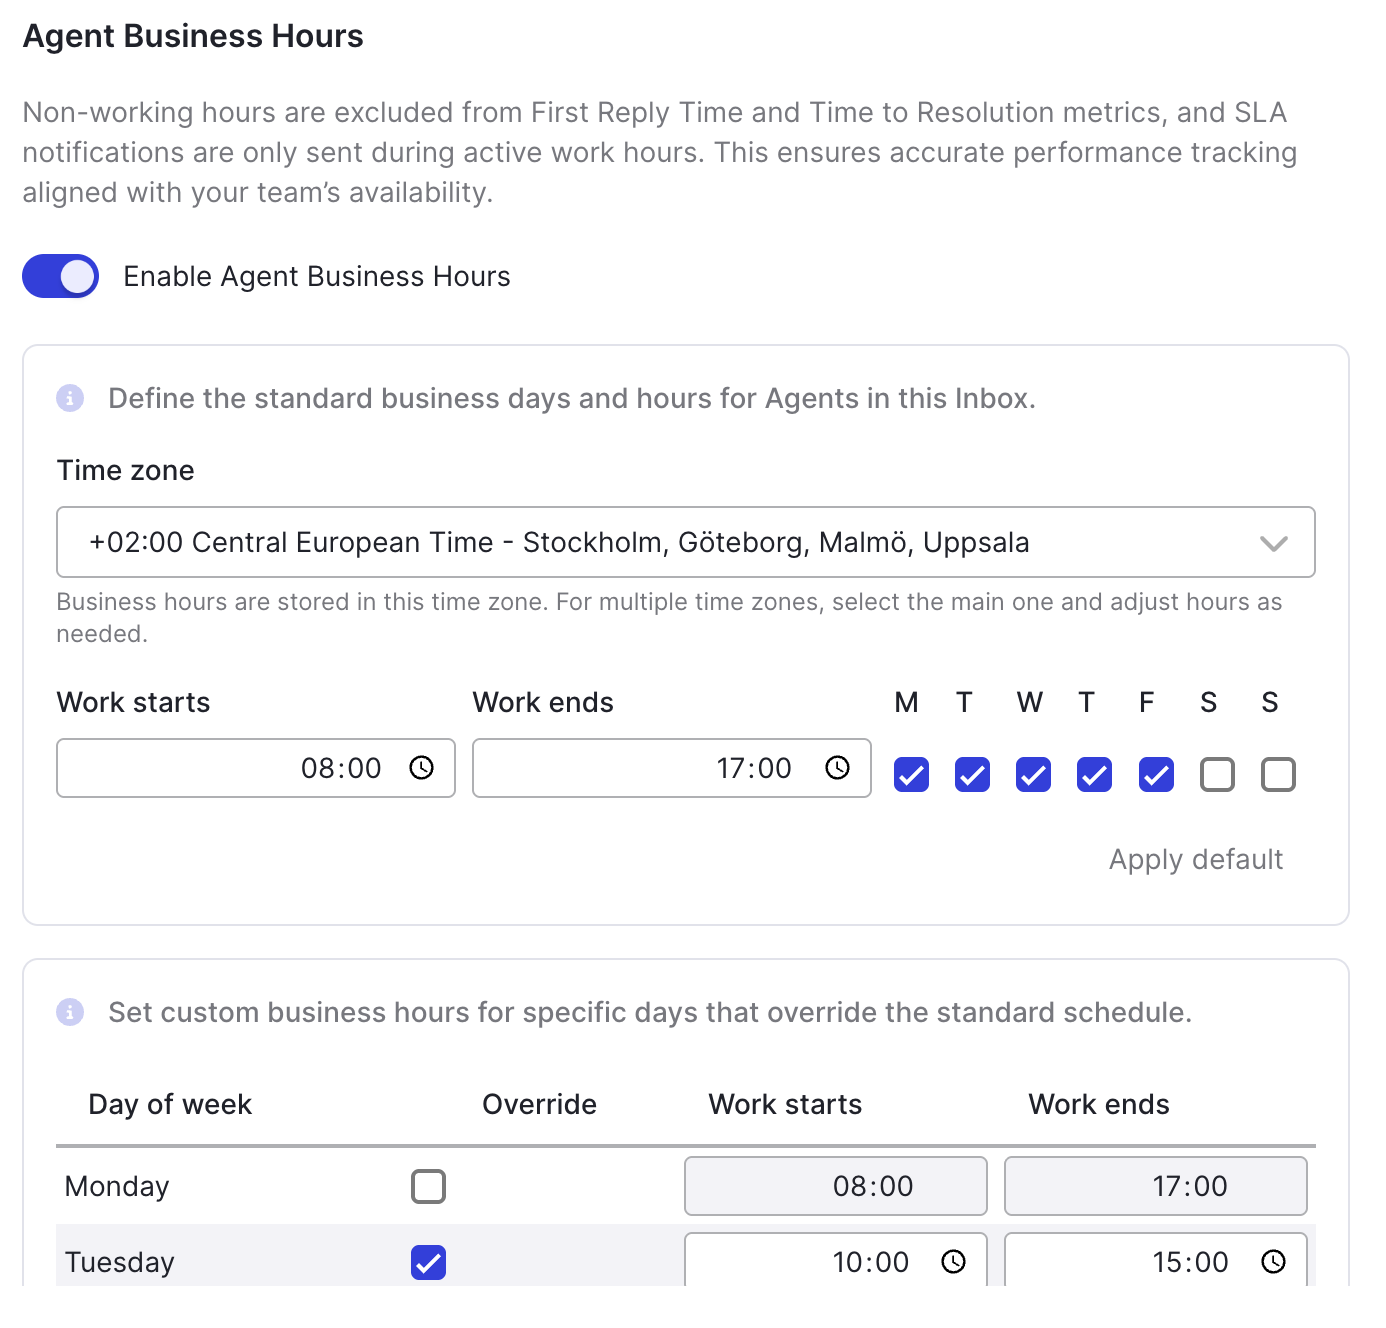Click the clock icon in Tuesday's end time
Viewport: 1386px width, 1328px height.
(1273, 1262)
